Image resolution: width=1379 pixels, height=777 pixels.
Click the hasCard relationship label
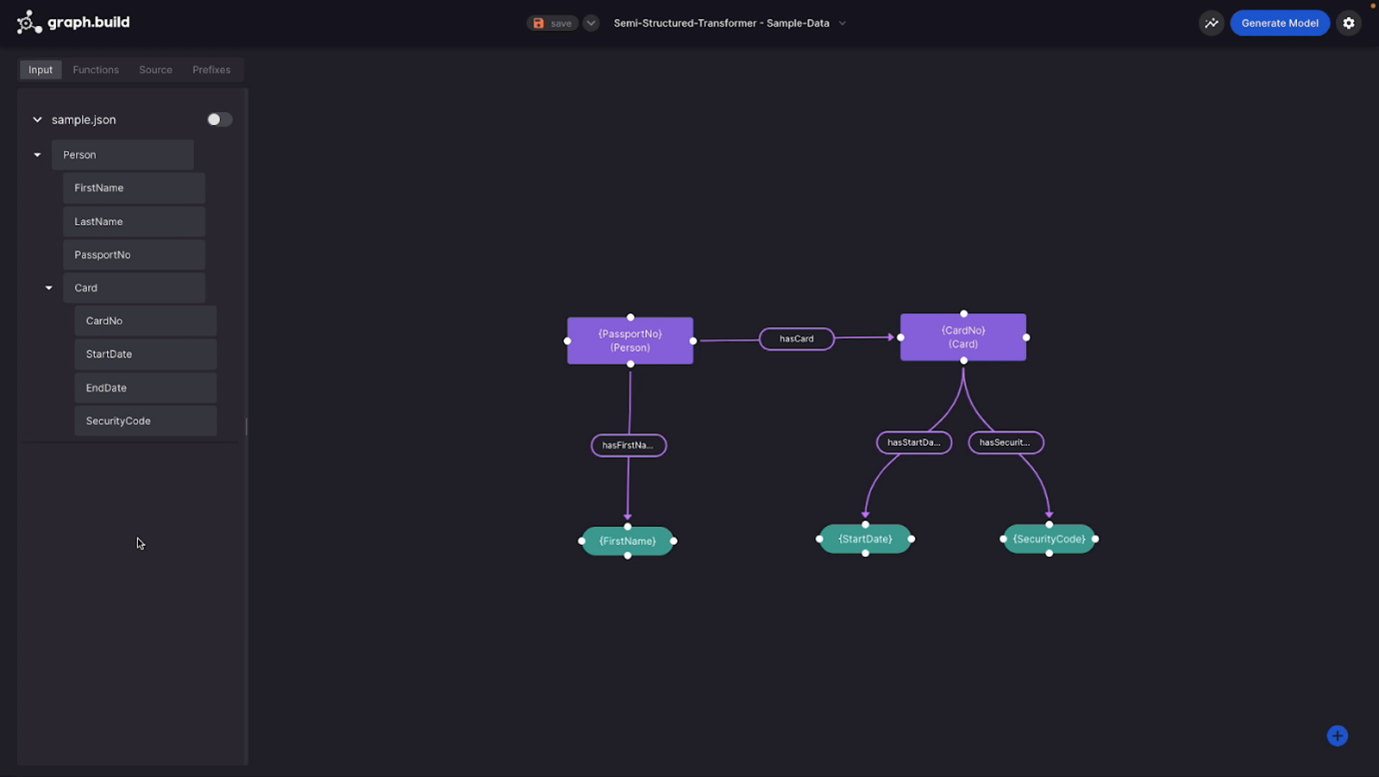coord(796,338)
